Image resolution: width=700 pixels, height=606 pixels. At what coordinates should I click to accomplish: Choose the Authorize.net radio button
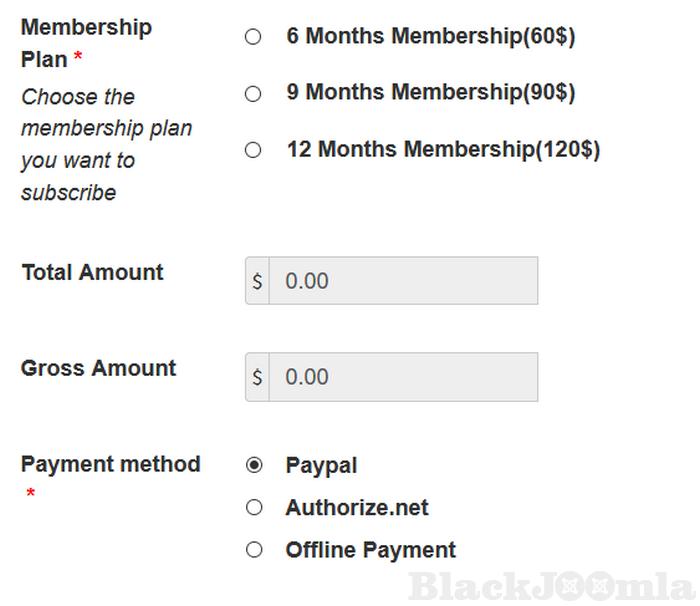(x=254, y=508)
